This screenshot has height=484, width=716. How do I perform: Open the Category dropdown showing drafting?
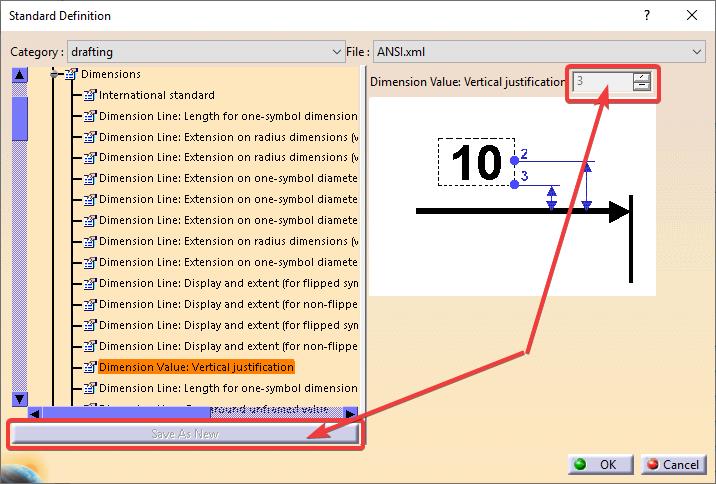click(206, 52)
